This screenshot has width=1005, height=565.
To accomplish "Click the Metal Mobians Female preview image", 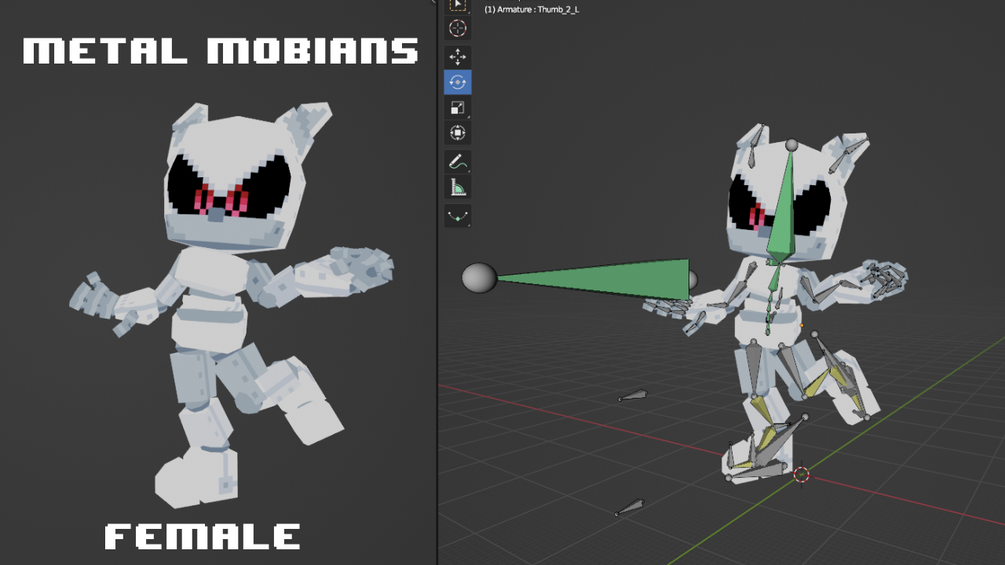I will (218, 282).
